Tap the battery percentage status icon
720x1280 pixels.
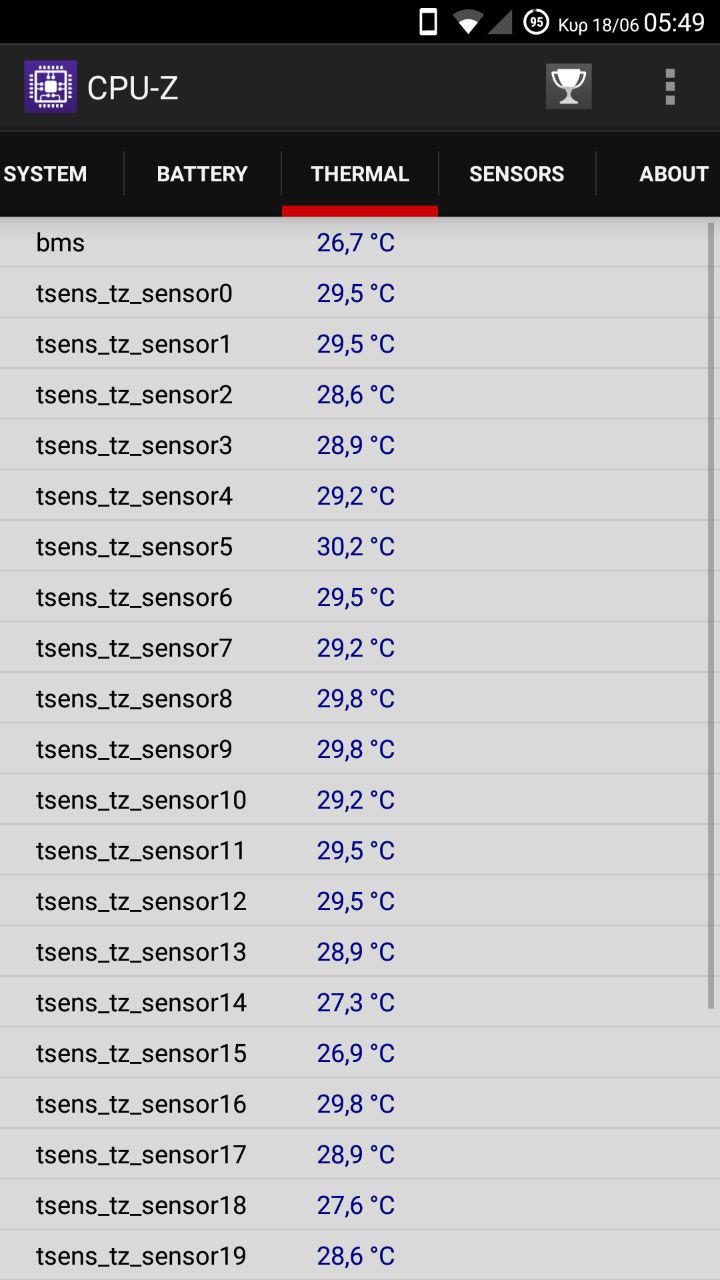pyautogui.click(x=536, y=22)
